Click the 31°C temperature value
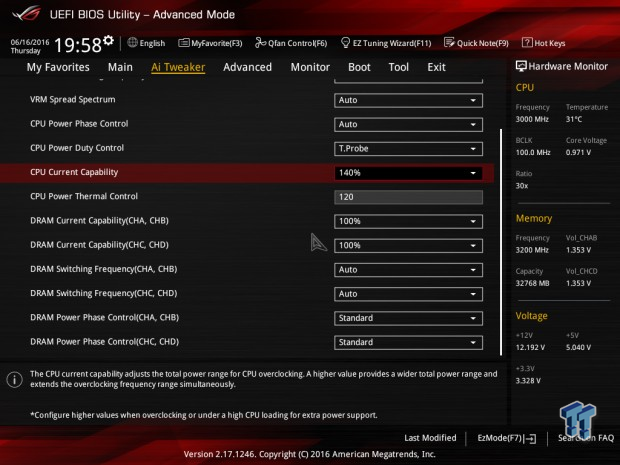The height and width of the screenshot is (465, 620). 574,119
